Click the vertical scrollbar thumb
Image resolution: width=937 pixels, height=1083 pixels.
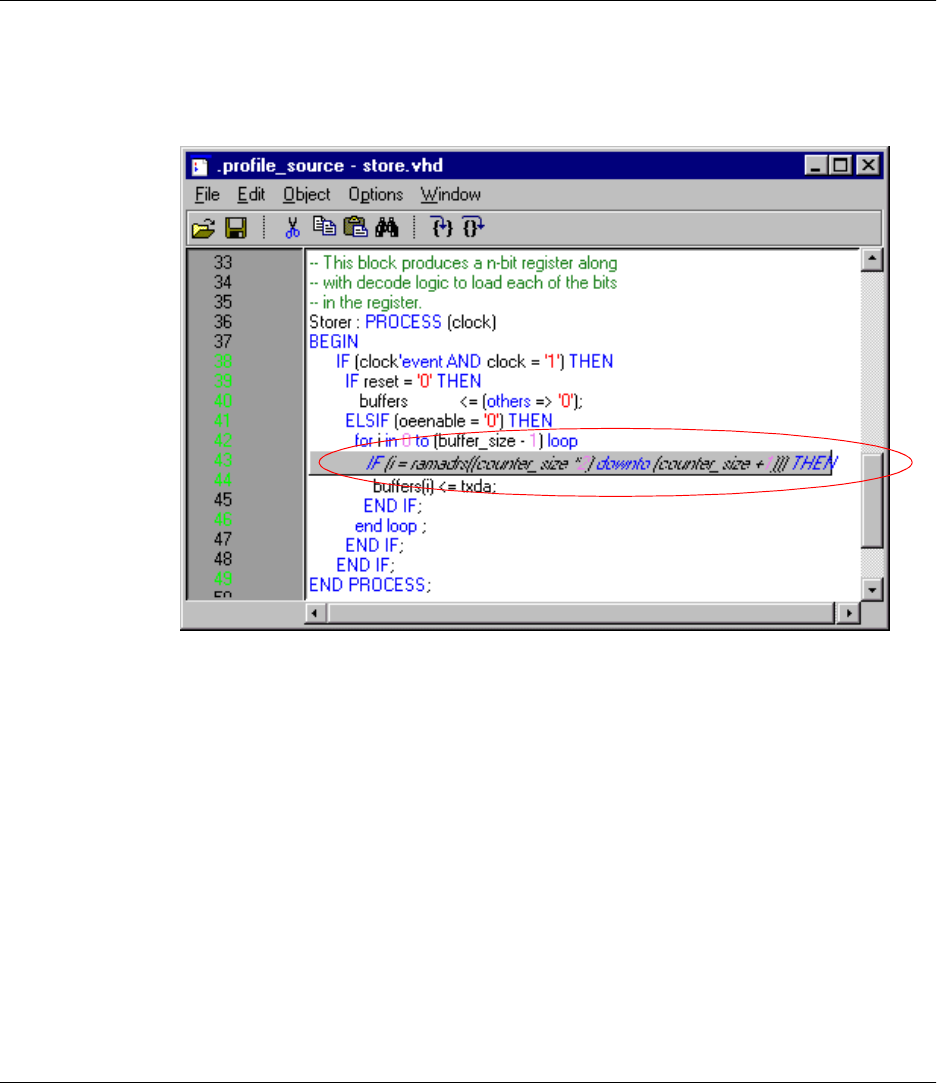872,501
